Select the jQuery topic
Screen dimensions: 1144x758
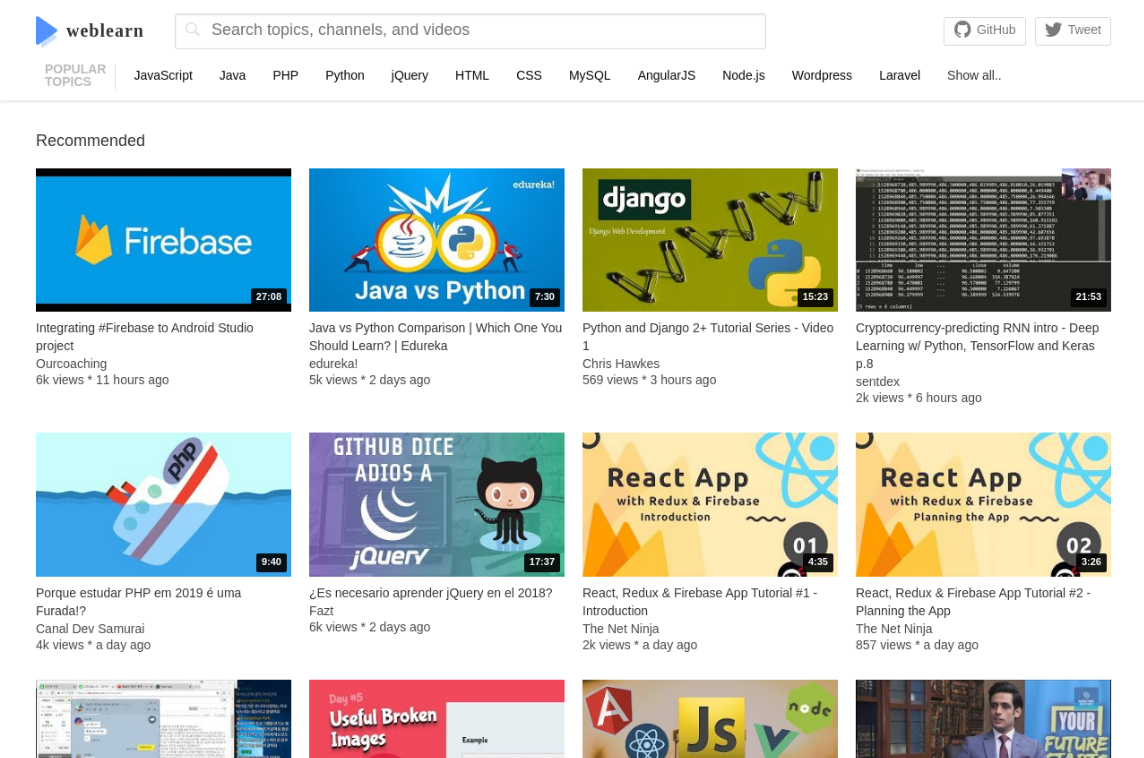409,75
